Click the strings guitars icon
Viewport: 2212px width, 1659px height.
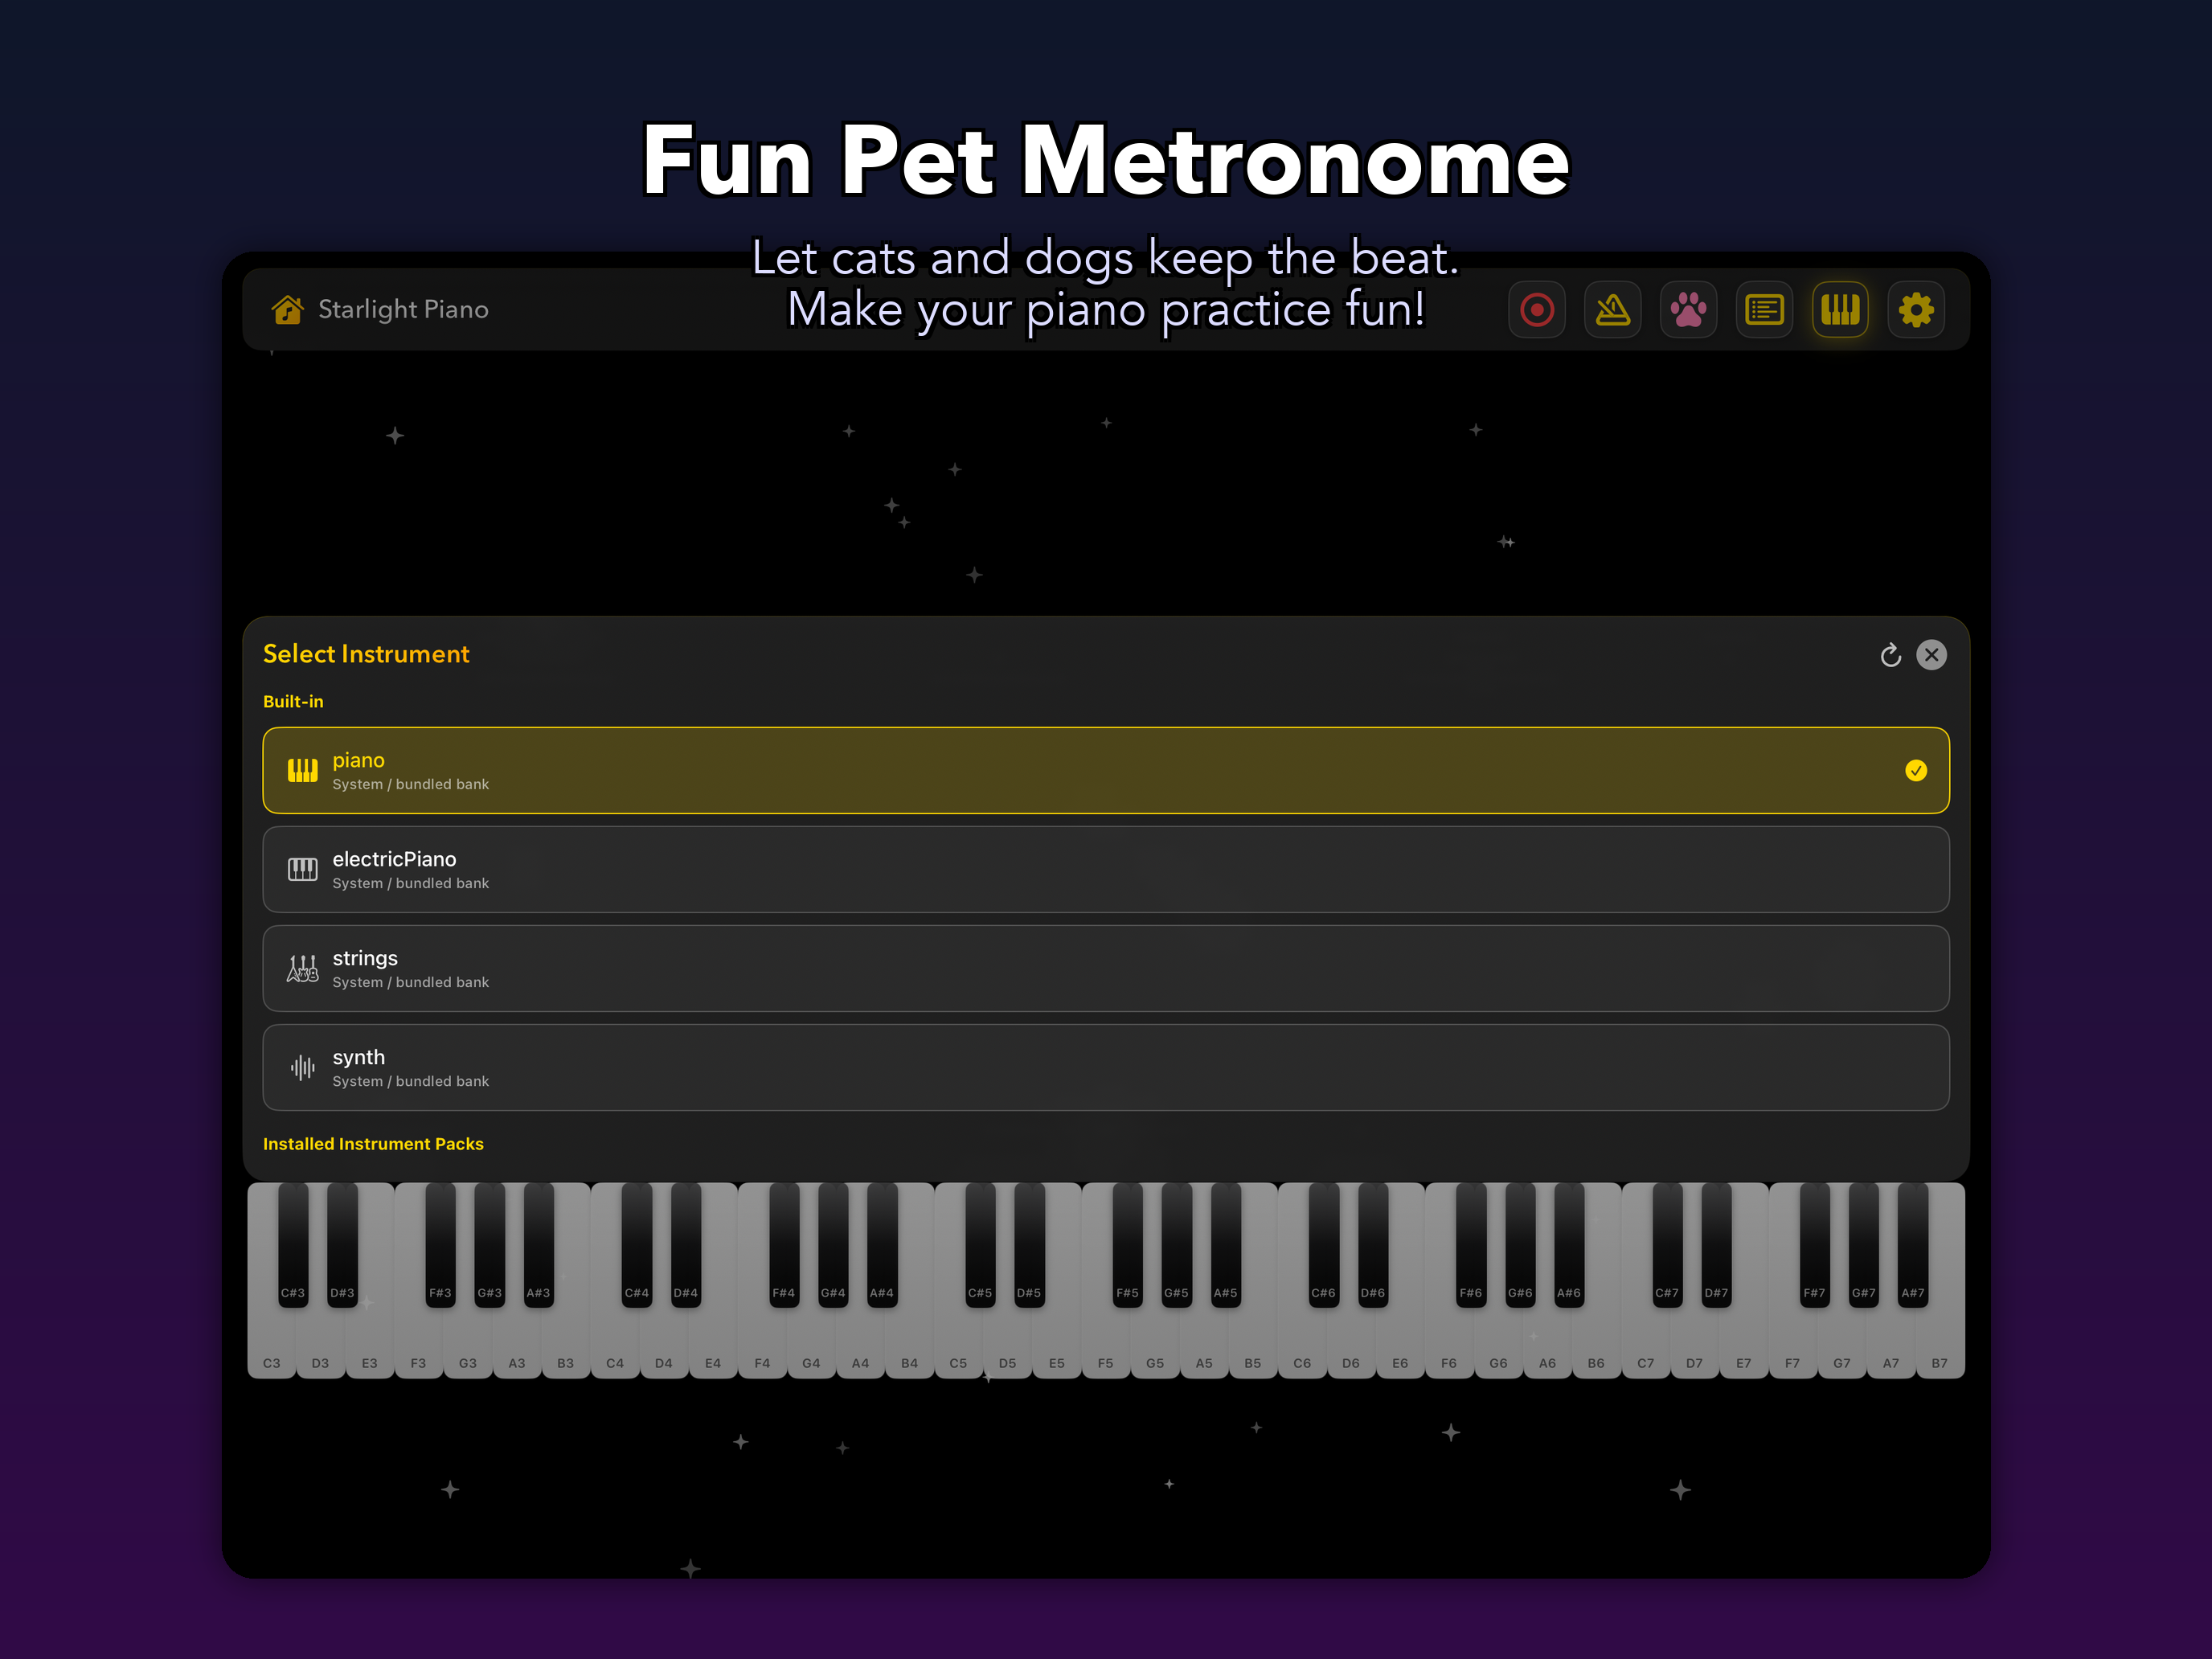[302, 968]
